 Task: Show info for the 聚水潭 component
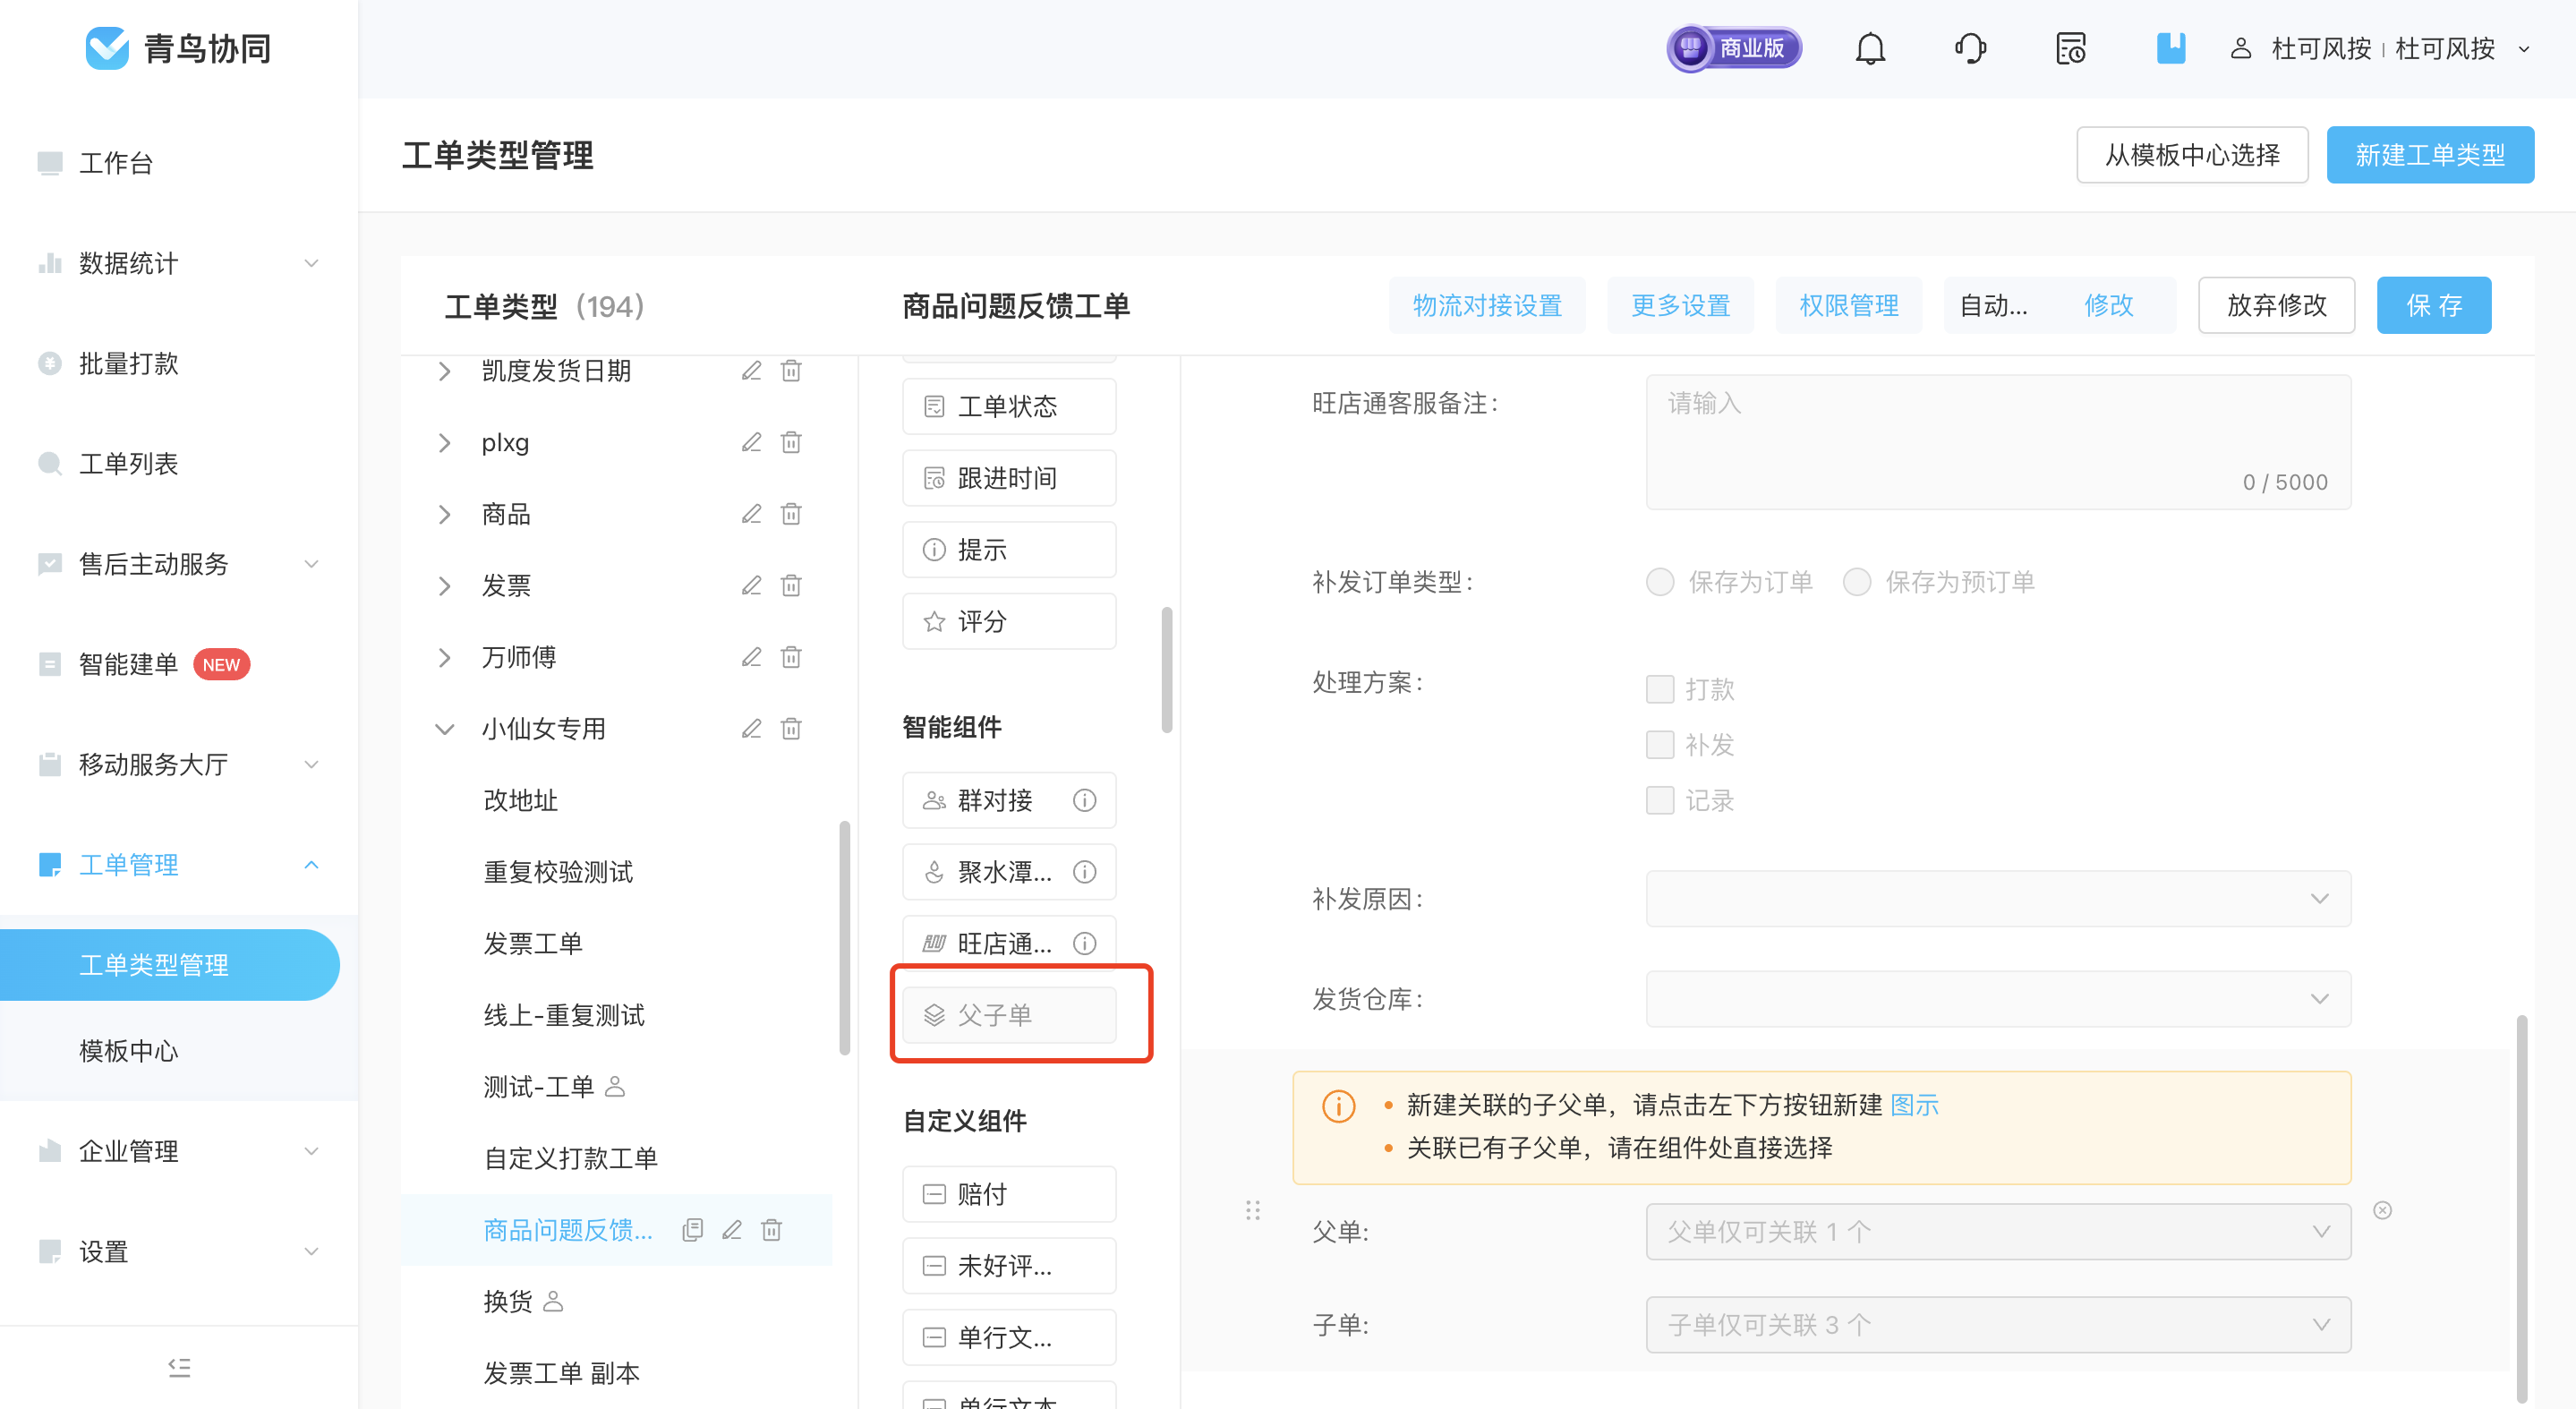[1084, 872]
